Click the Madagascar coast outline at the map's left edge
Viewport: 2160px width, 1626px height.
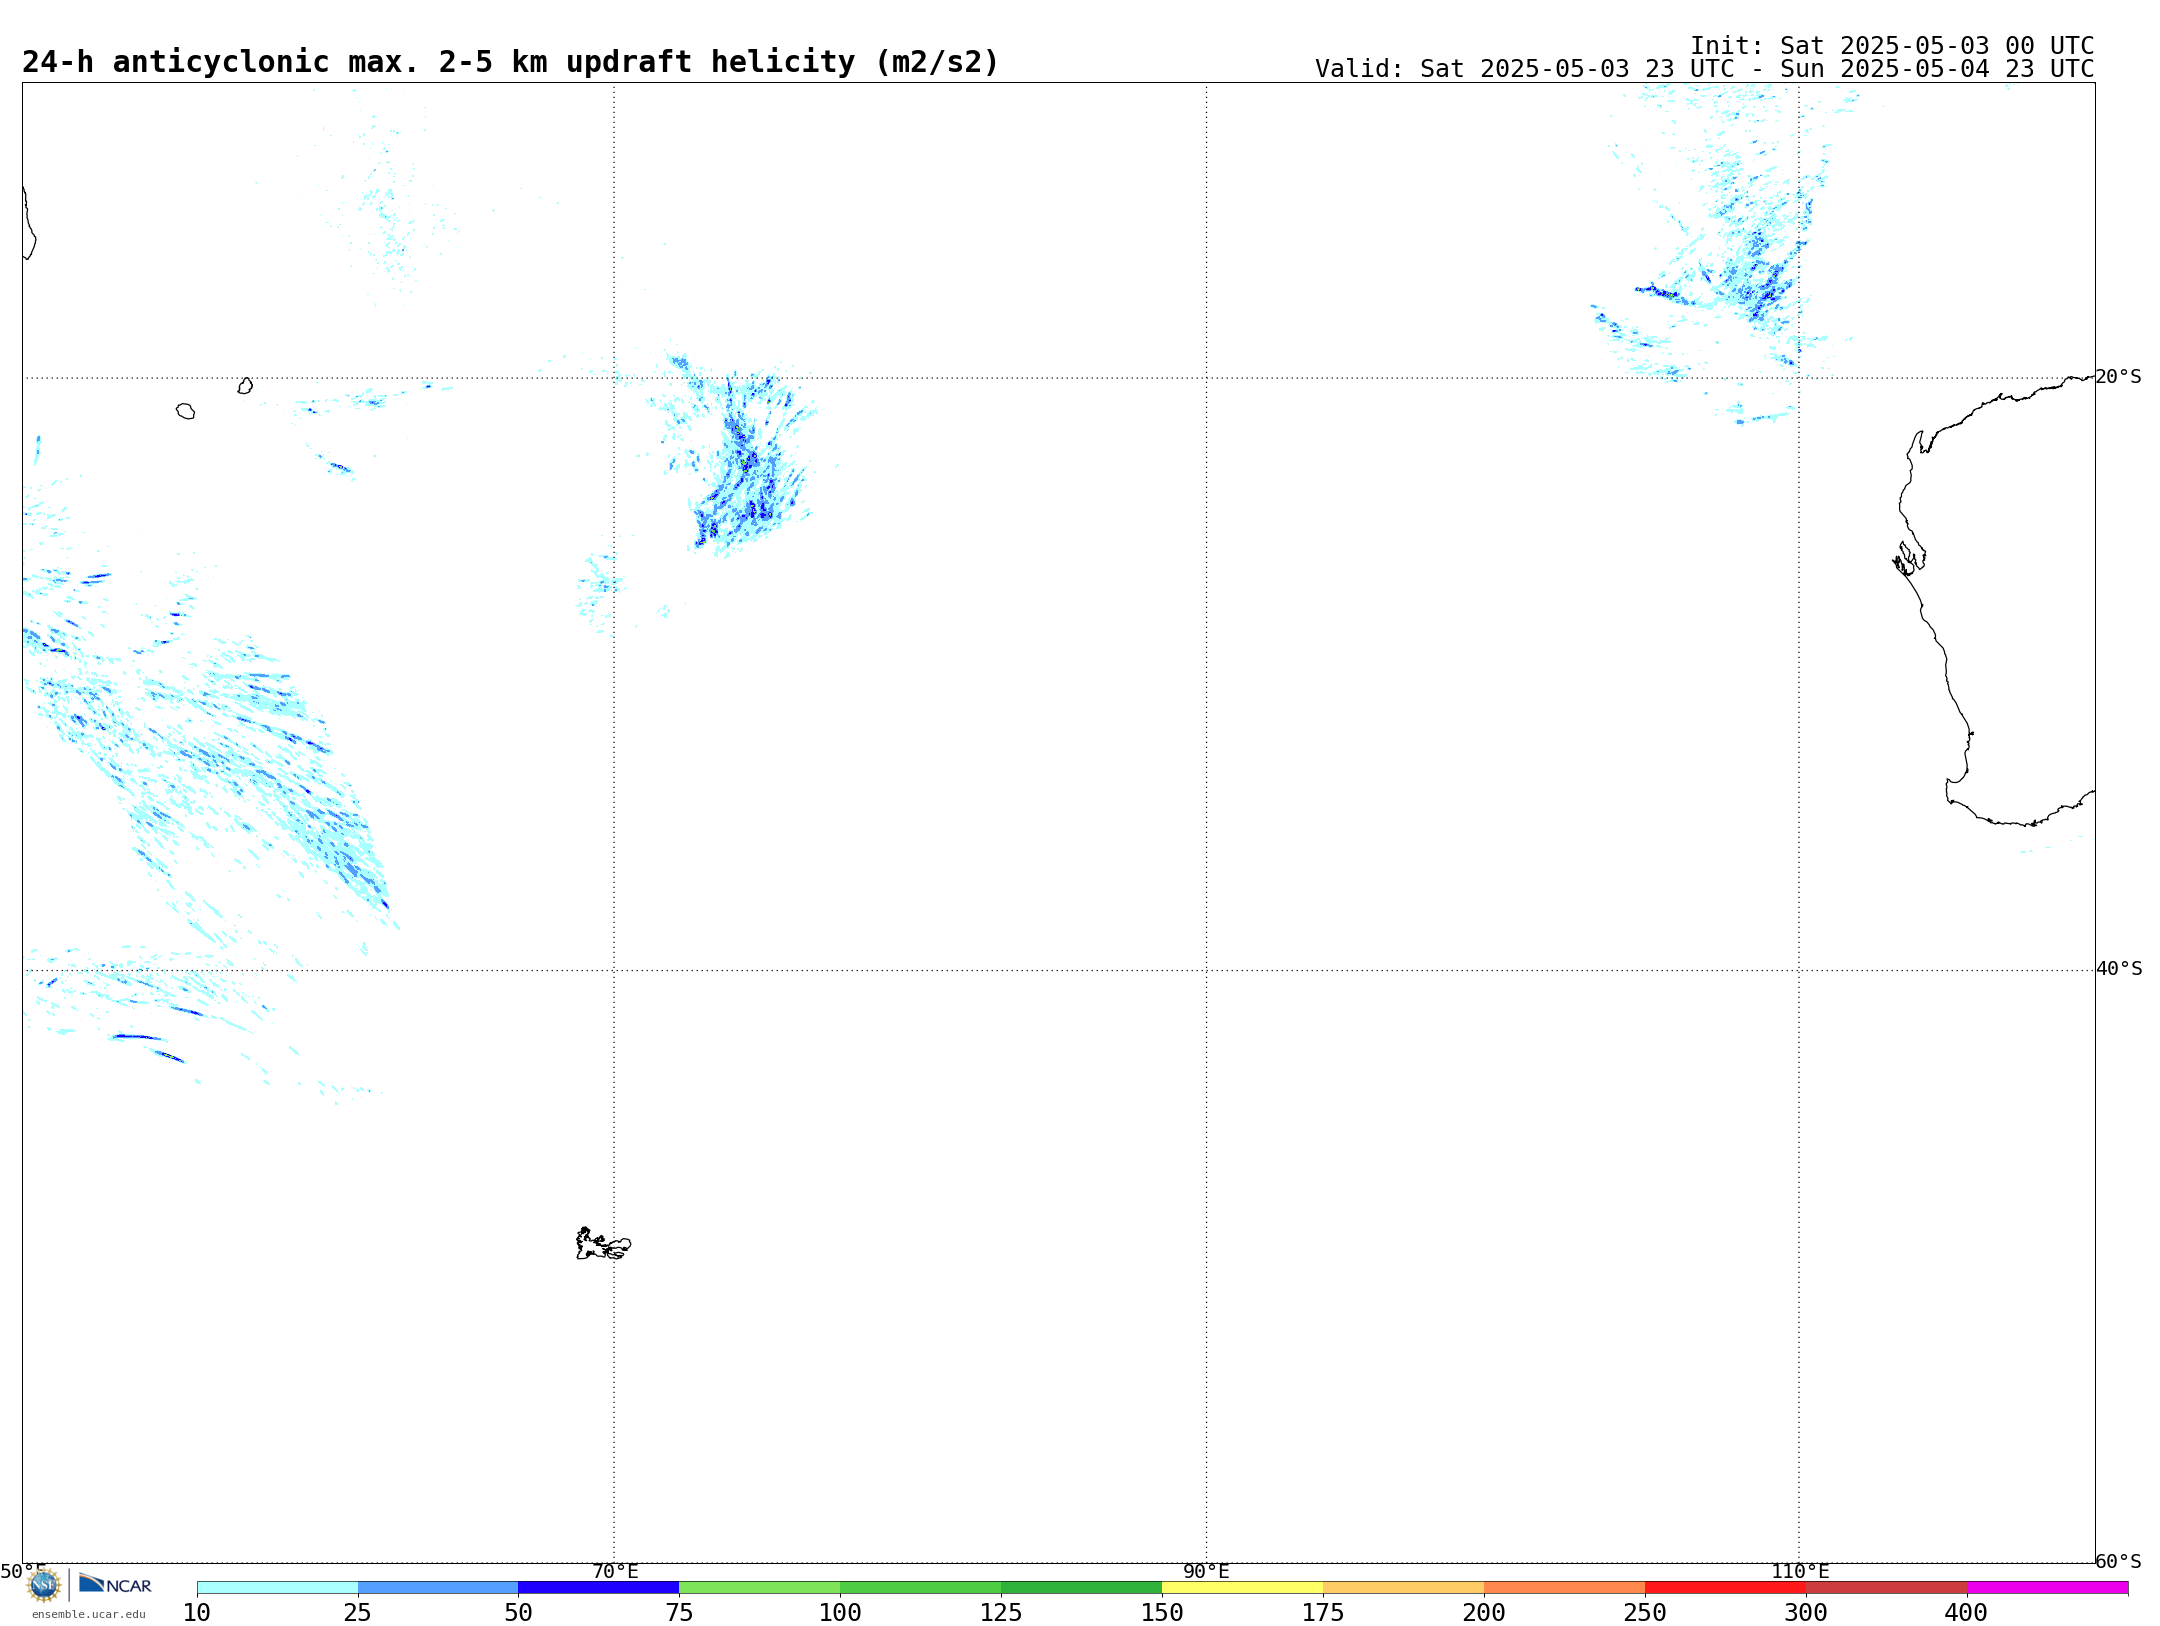[29, 224]
